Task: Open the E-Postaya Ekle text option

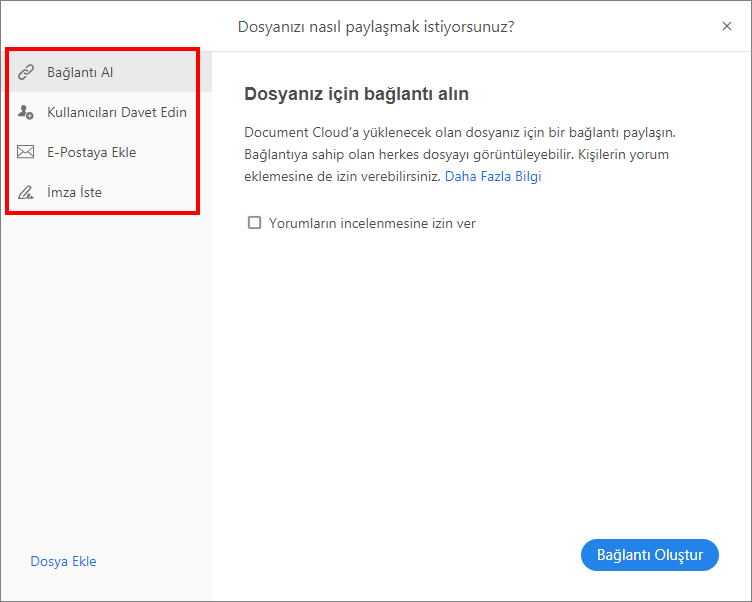Action: coord(91,152)
